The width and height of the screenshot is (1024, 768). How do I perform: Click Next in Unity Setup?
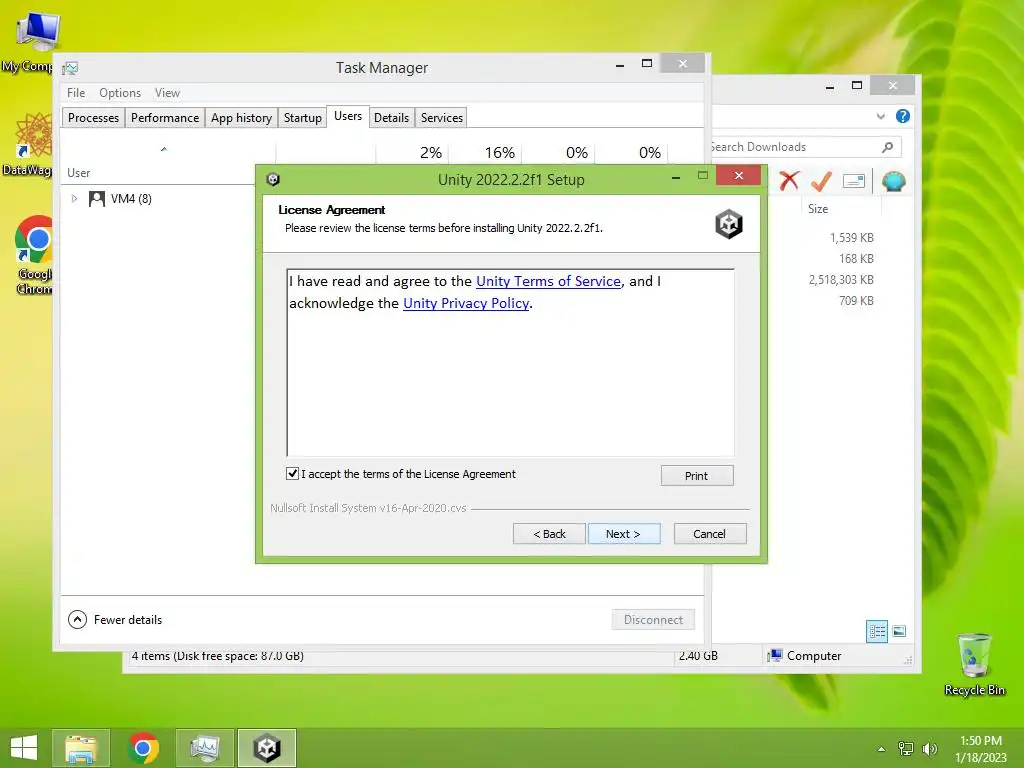[624, 534]
